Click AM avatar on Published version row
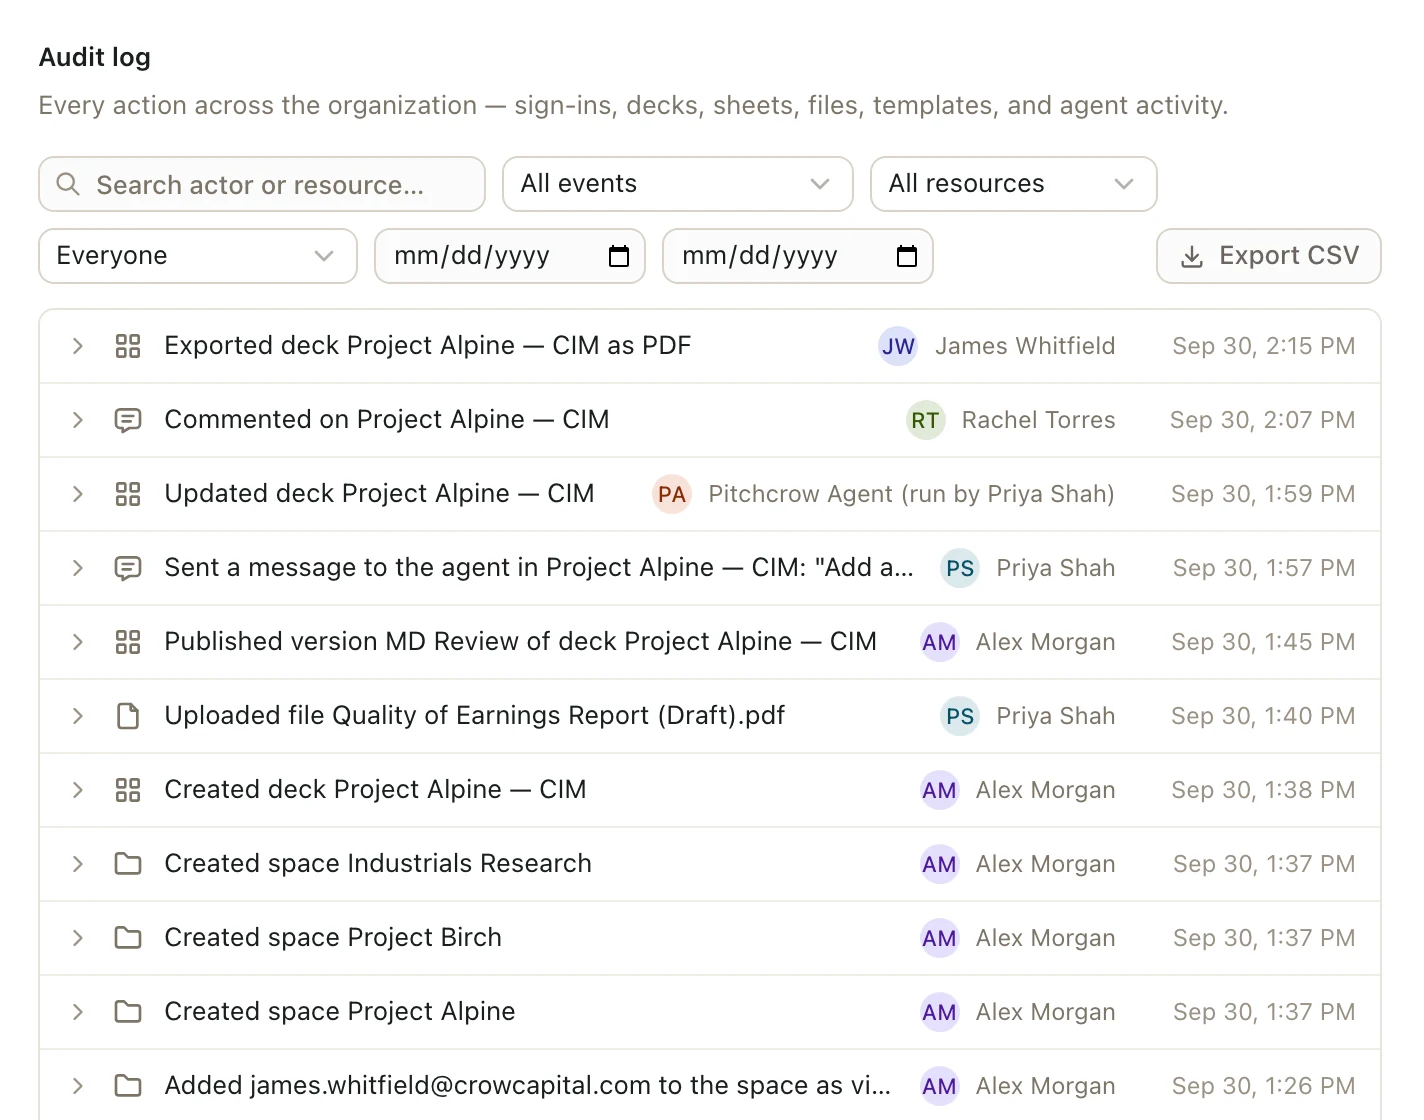Viewport: 1424px width, 1120px height. pos(939,642)
